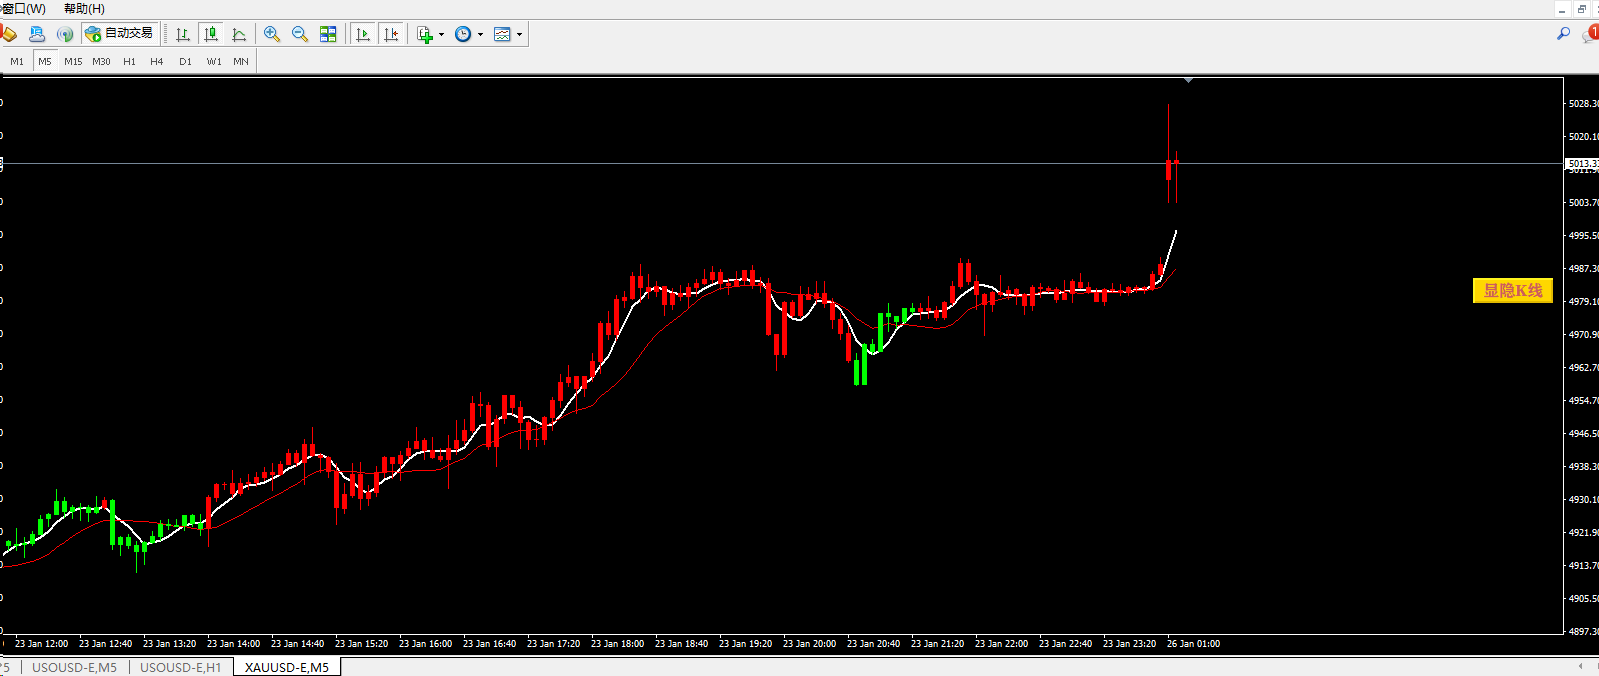Toggle the 自动交易 auto-trading button
This screenshot has height=676, width=1599.
point(119,34)
